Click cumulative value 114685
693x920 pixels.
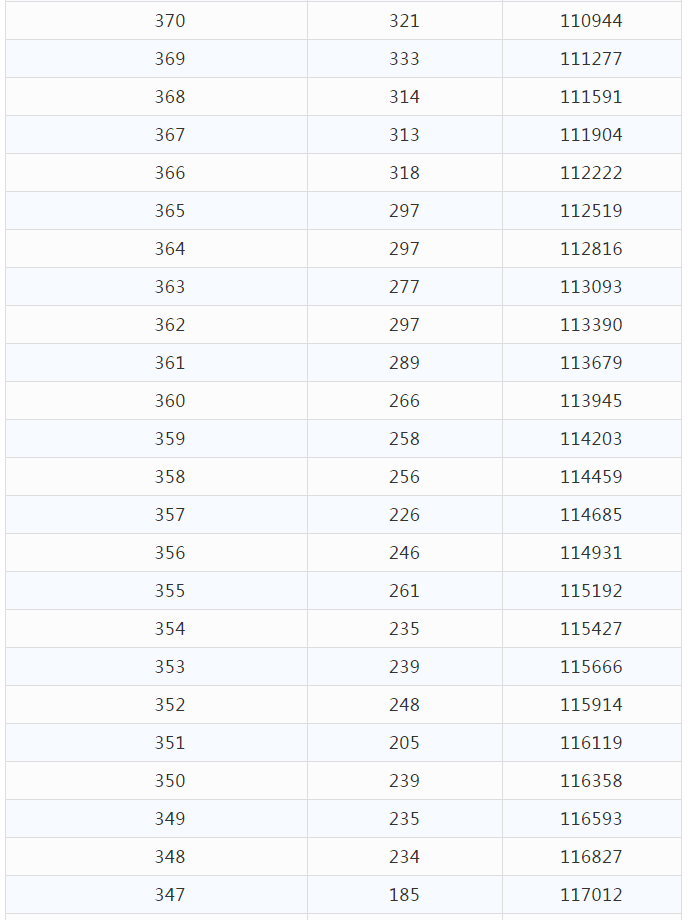coord(591,515)
